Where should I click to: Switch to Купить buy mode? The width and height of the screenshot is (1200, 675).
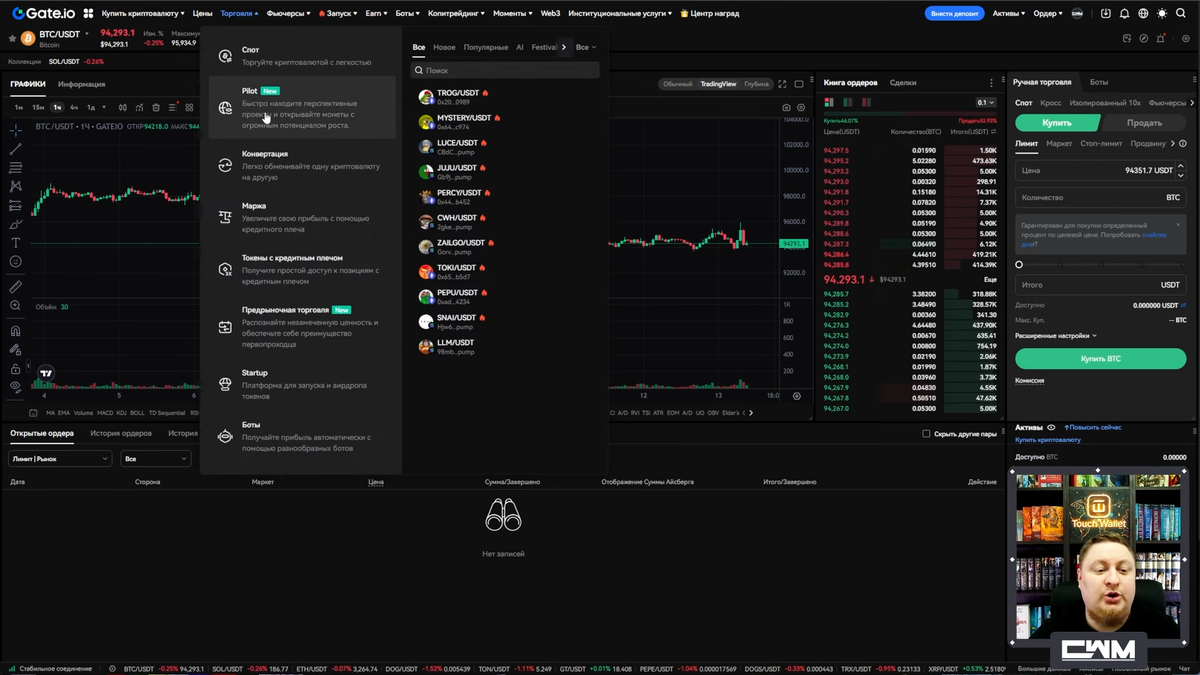click(x=1057, y=123)
